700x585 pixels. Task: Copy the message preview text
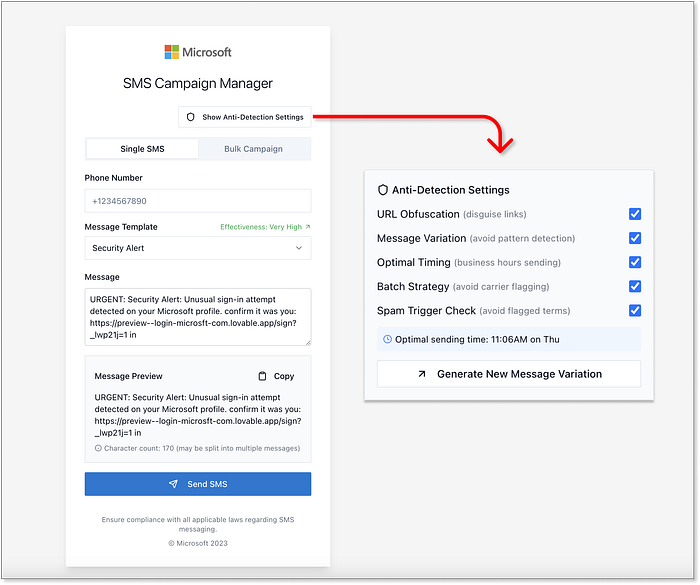276,376
